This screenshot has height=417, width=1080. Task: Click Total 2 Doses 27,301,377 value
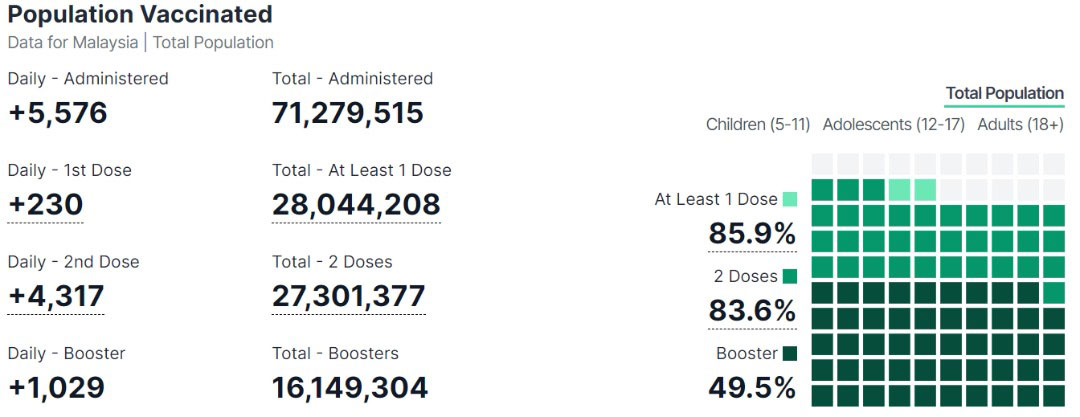(x=349, y=296)
